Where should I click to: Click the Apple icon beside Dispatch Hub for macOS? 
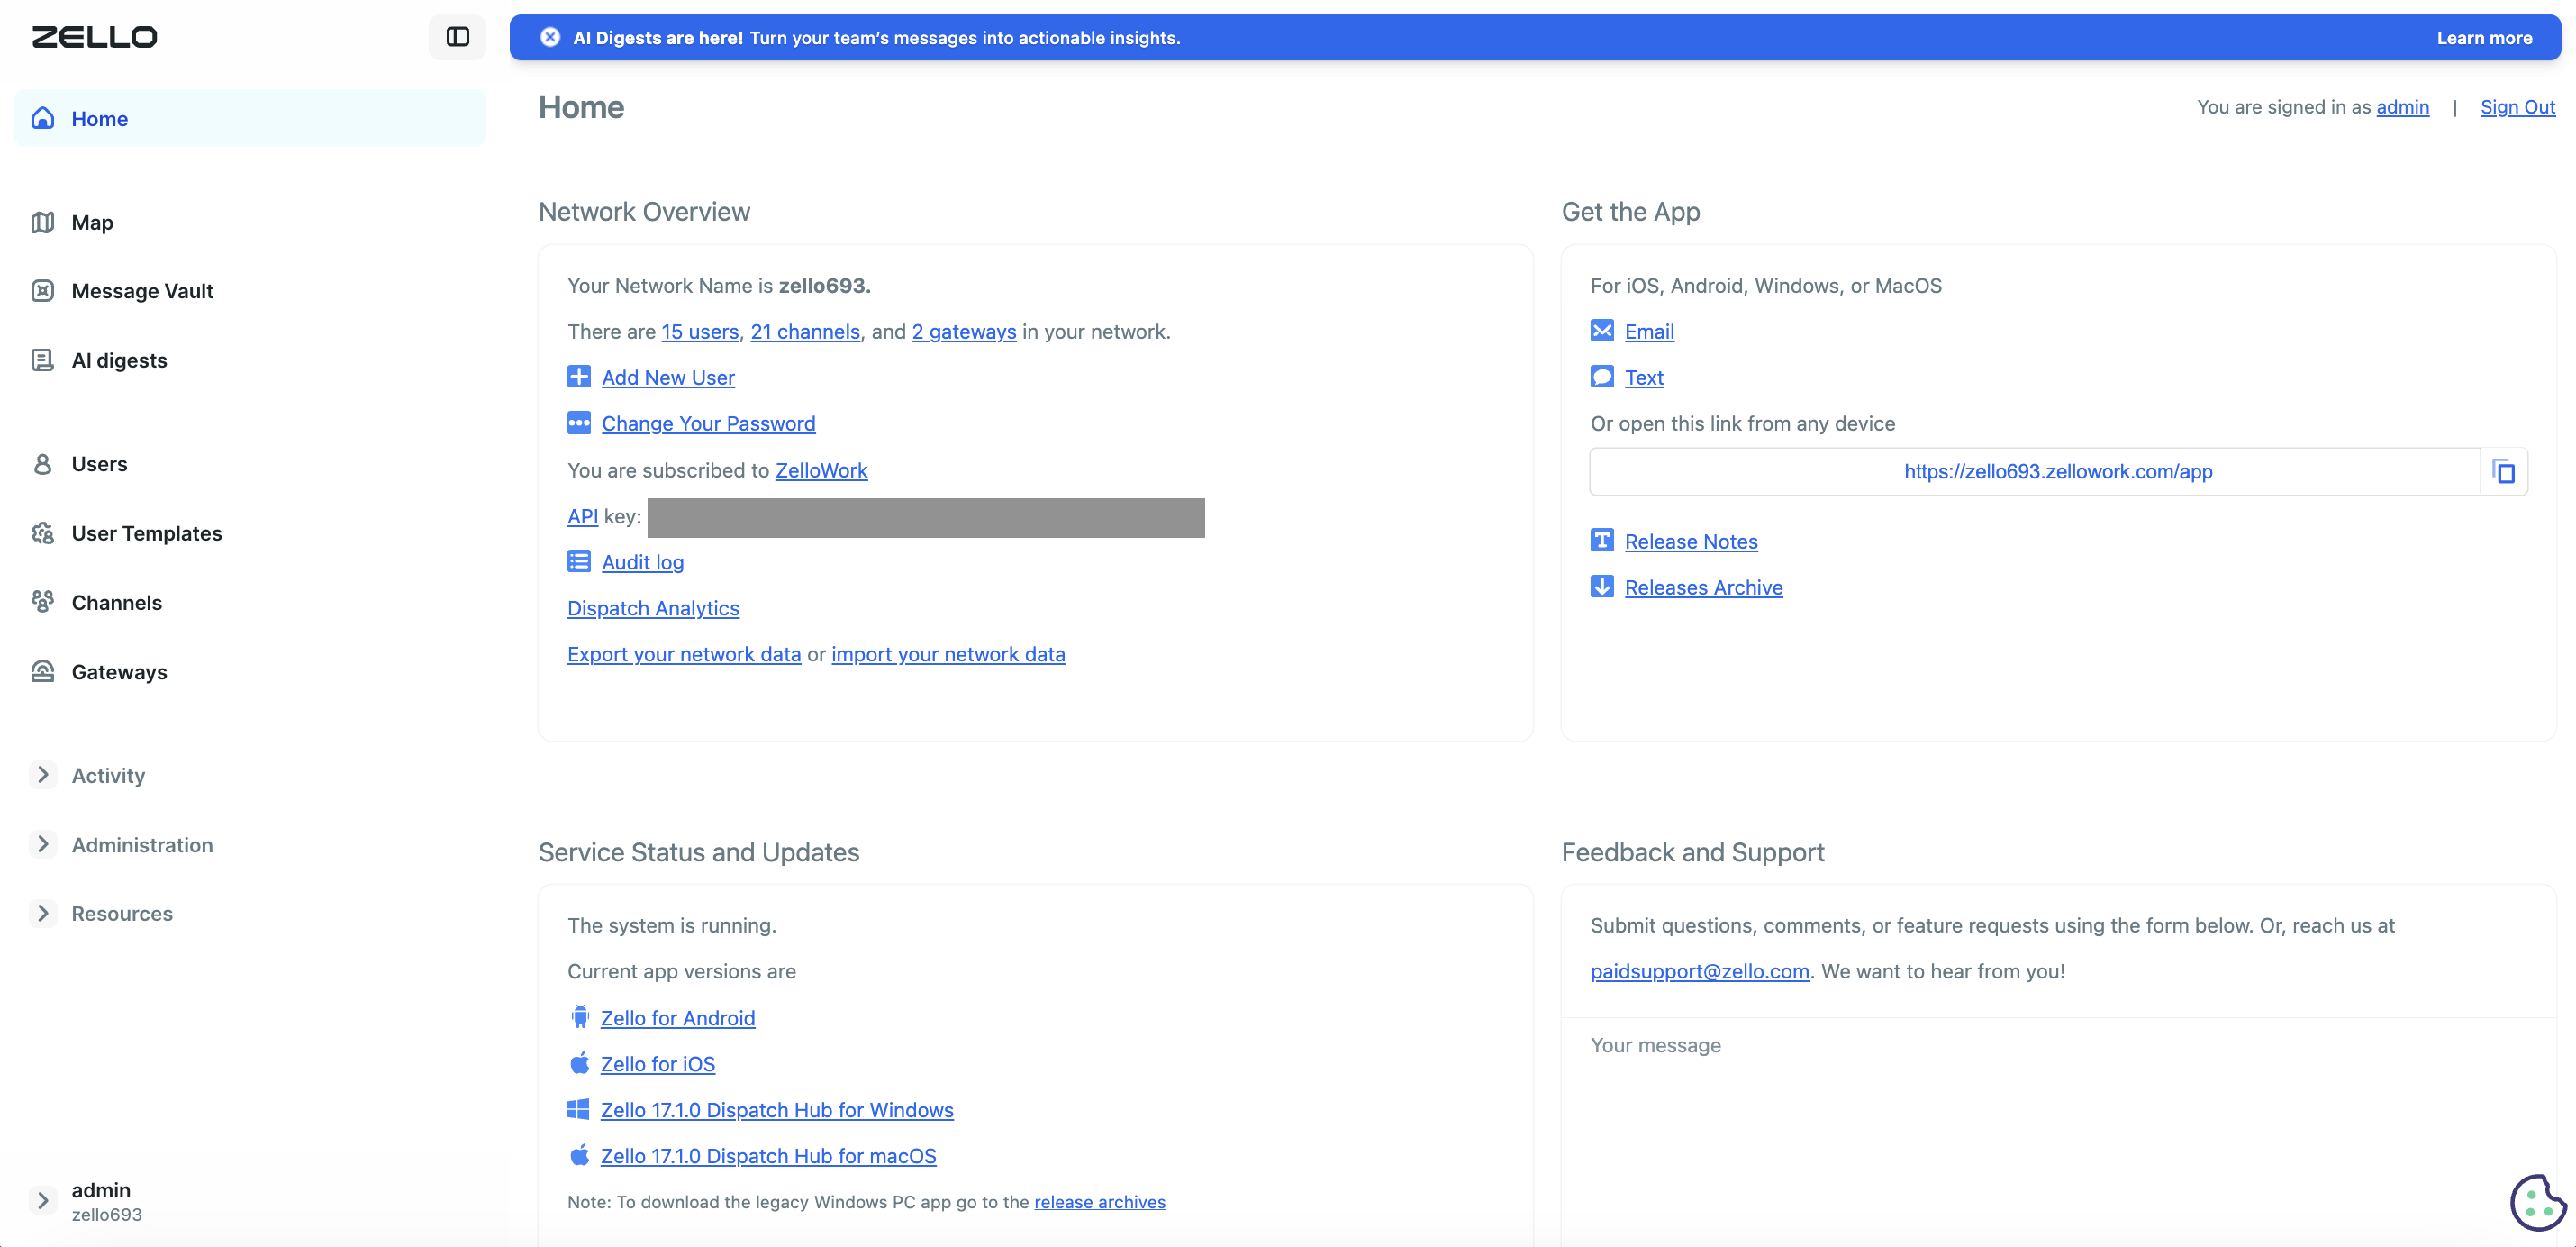(580, 1155)
